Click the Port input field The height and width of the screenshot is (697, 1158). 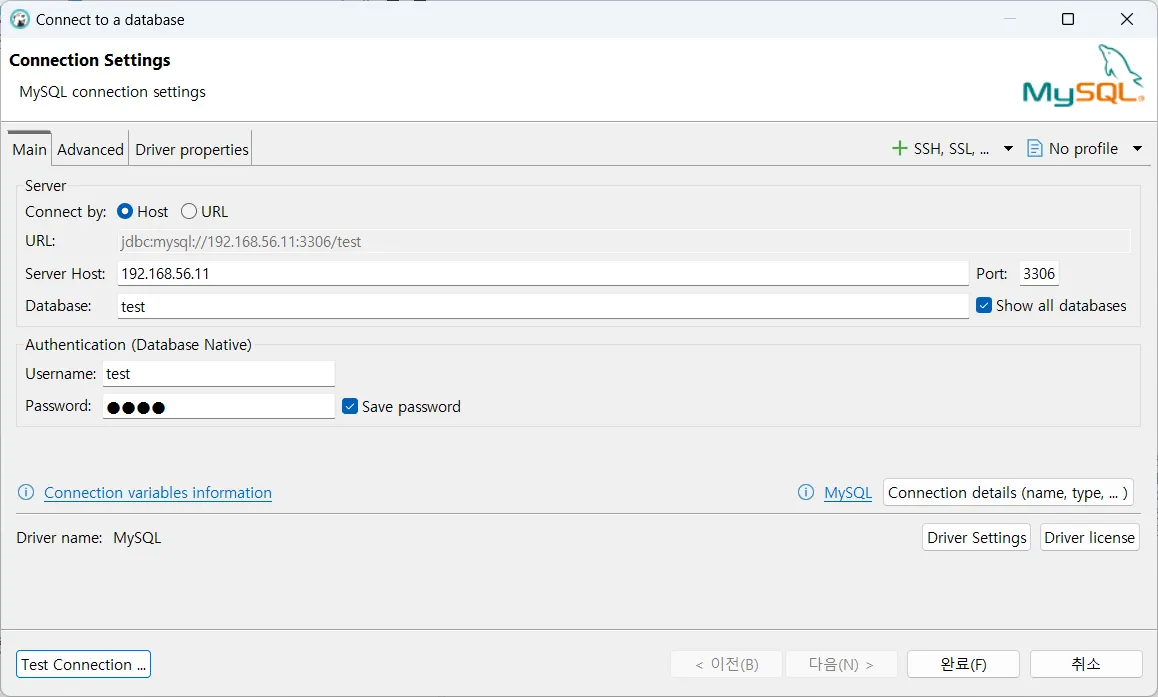1038,273
